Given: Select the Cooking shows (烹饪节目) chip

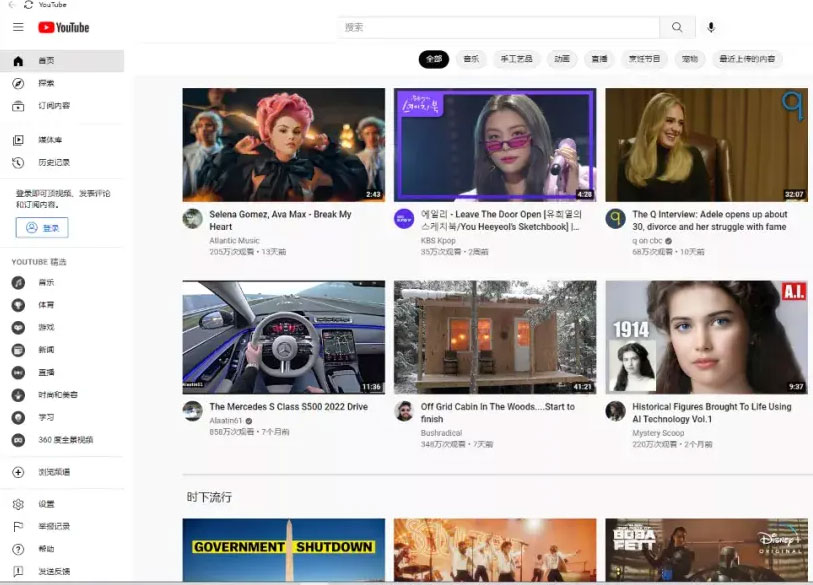Looking at the screenshot, I should click(644, 59).
